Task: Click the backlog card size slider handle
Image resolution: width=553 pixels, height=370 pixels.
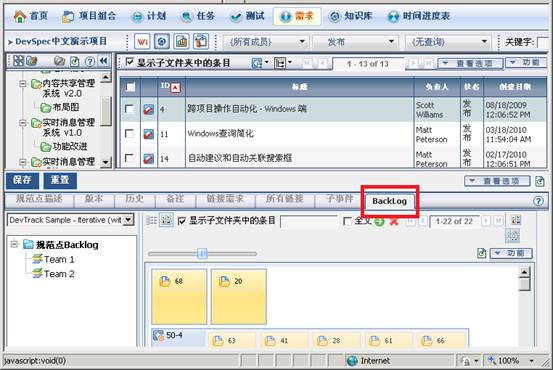Action: (202, 253)
